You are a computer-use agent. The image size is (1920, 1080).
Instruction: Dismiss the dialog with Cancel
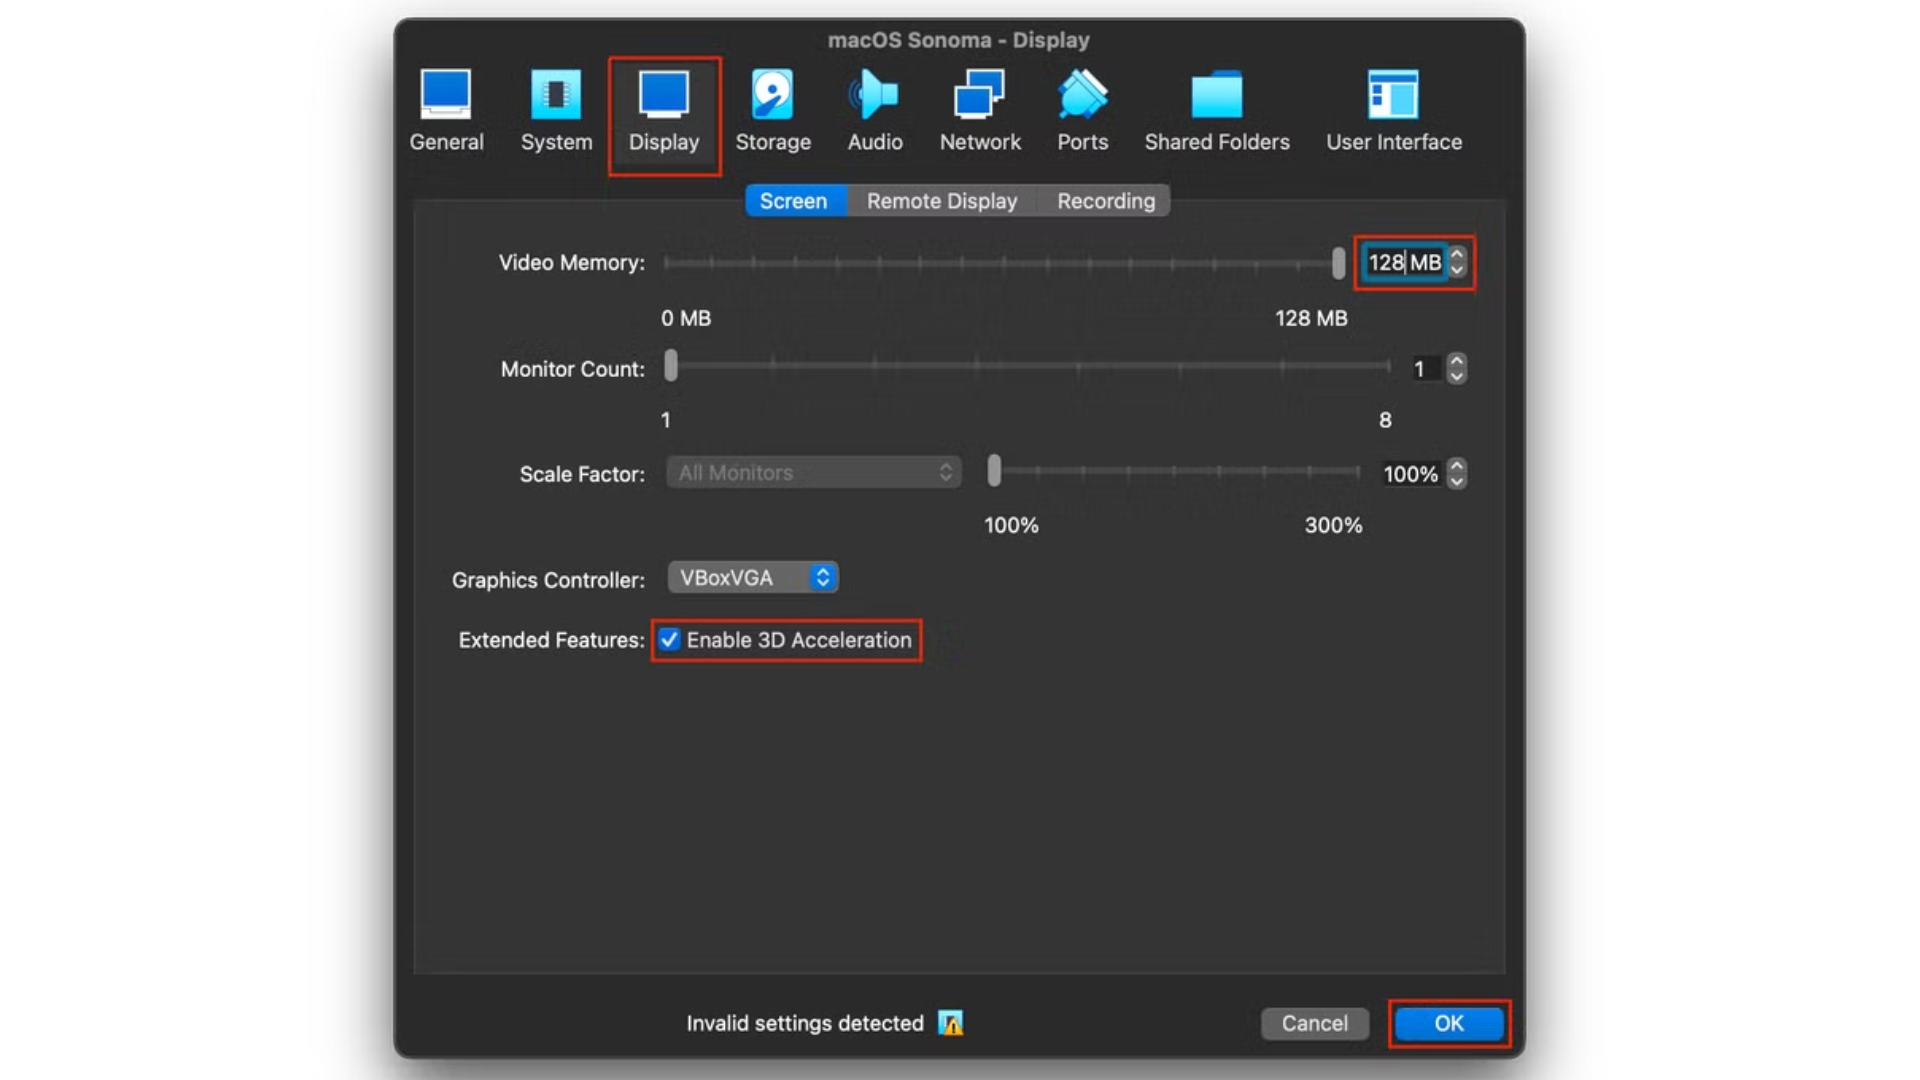coord(1315,1023)
